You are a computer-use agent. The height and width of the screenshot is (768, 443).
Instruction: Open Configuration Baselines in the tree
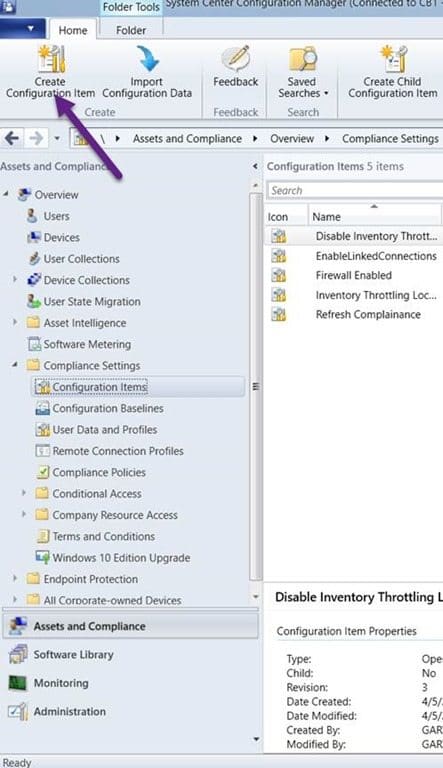(108, 408)
